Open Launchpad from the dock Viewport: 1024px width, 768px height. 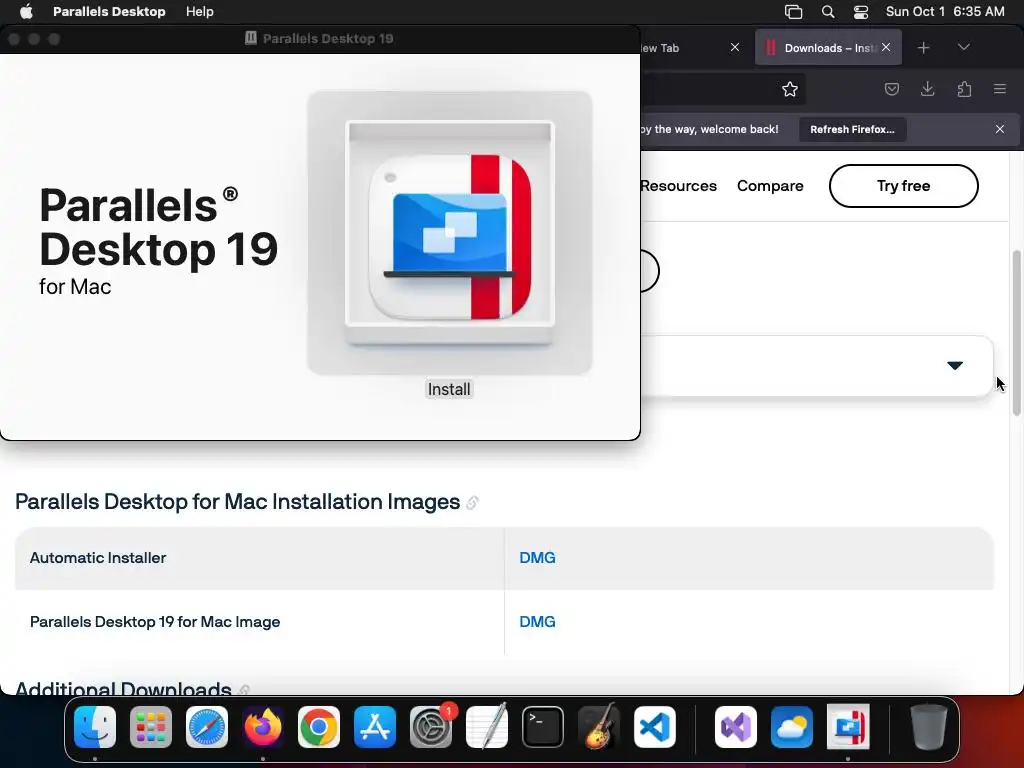[x=151, y=726]
